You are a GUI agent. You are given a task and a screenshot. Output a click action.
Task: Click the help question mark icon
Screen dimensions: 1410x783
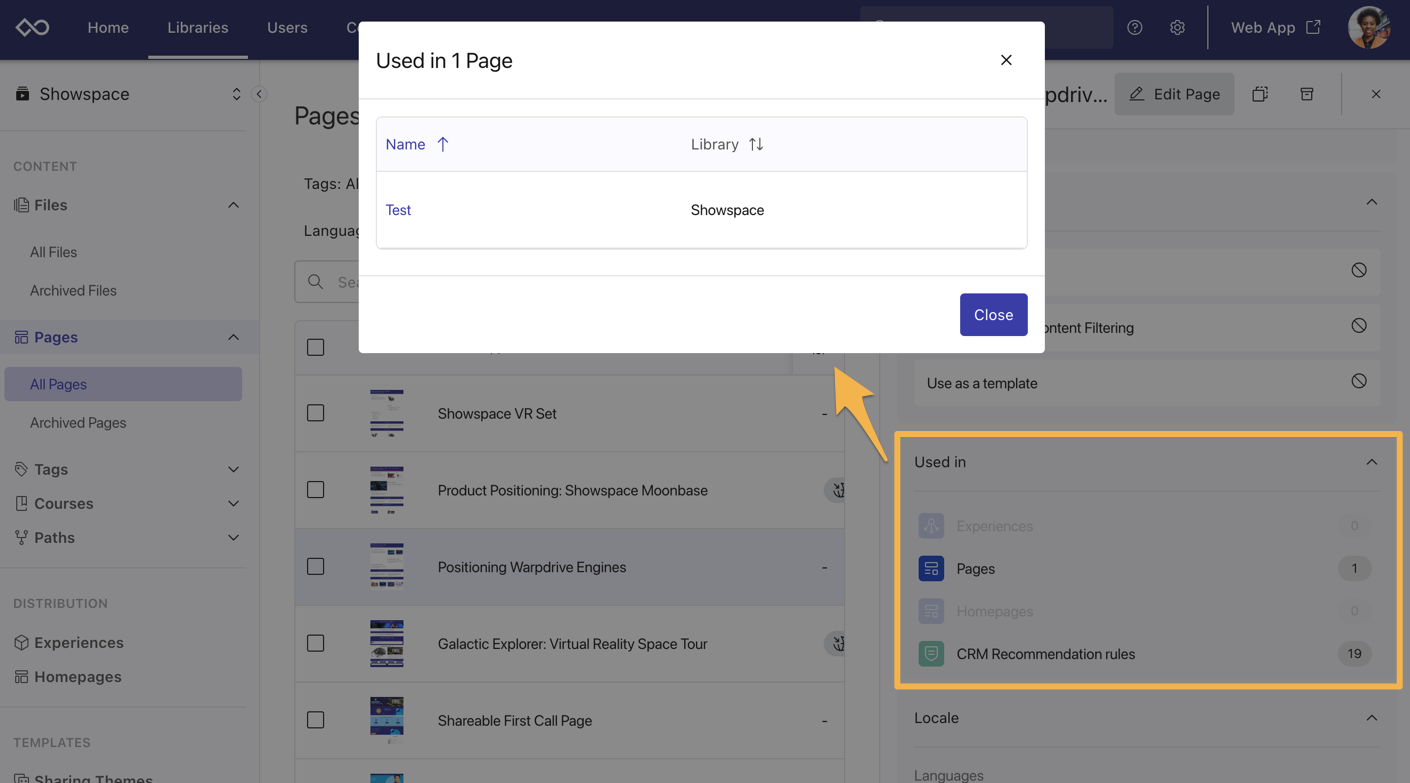click(1134, 28)
